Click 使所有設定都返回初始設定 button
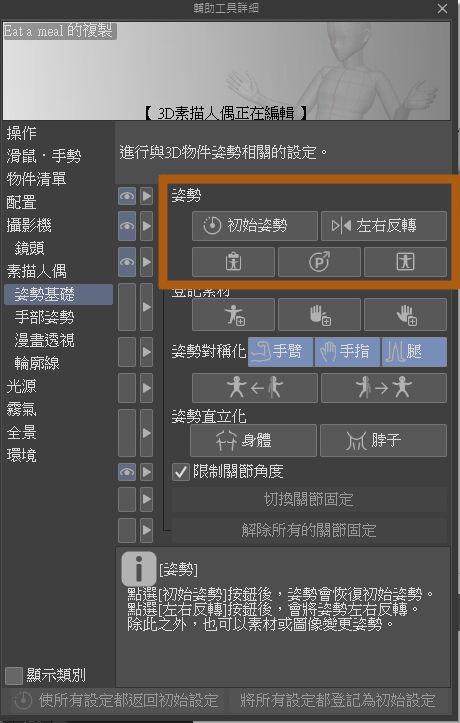The image size is (460, 723). (x=116, y=700)
